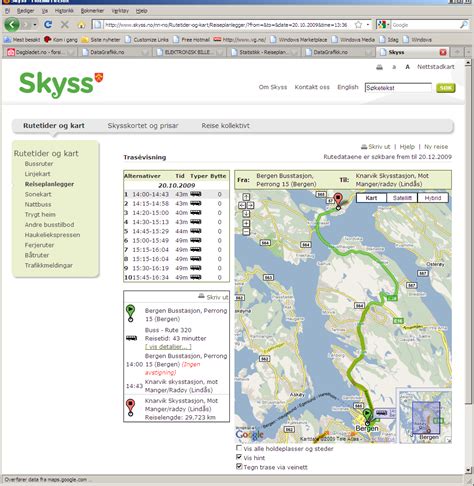Open search engine selector dropdown
Screen dimensions: 474x486
click(383, 25)
